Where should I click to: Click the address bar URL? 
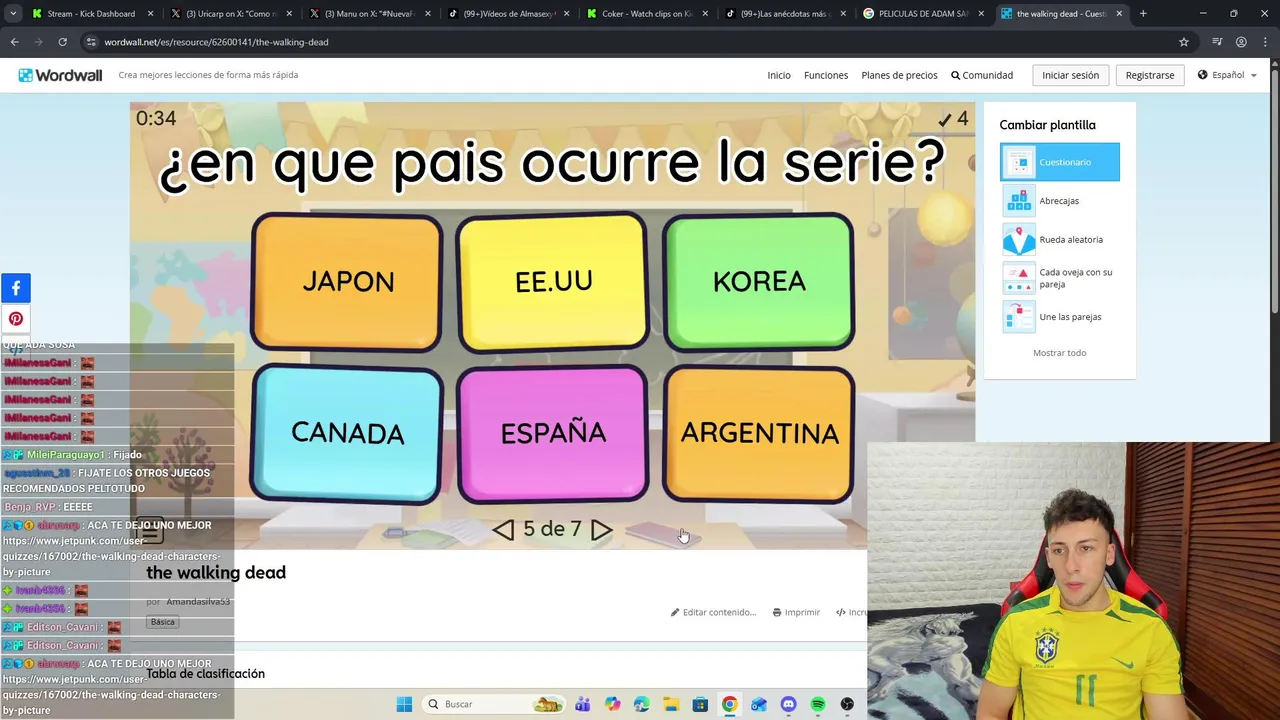coord(216,42)
